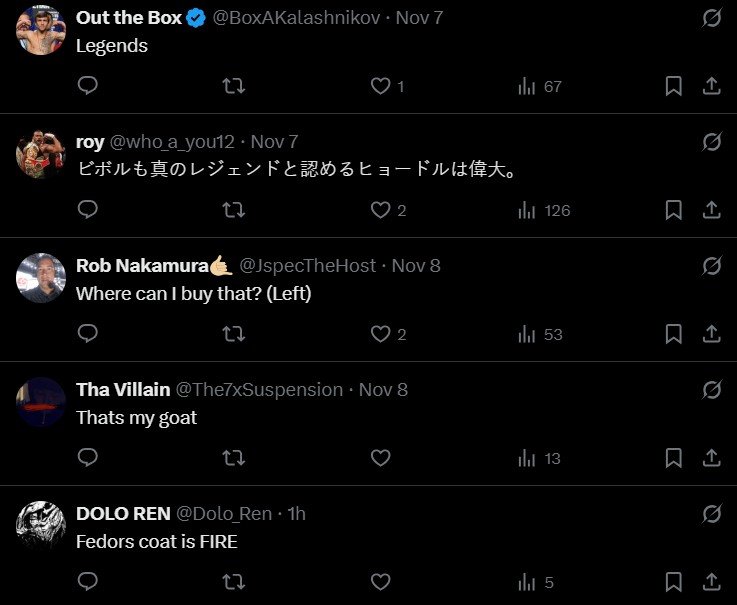Click DOLO REN's profile avatar
Screen dimensions: 737x605
tap(41, 524)
